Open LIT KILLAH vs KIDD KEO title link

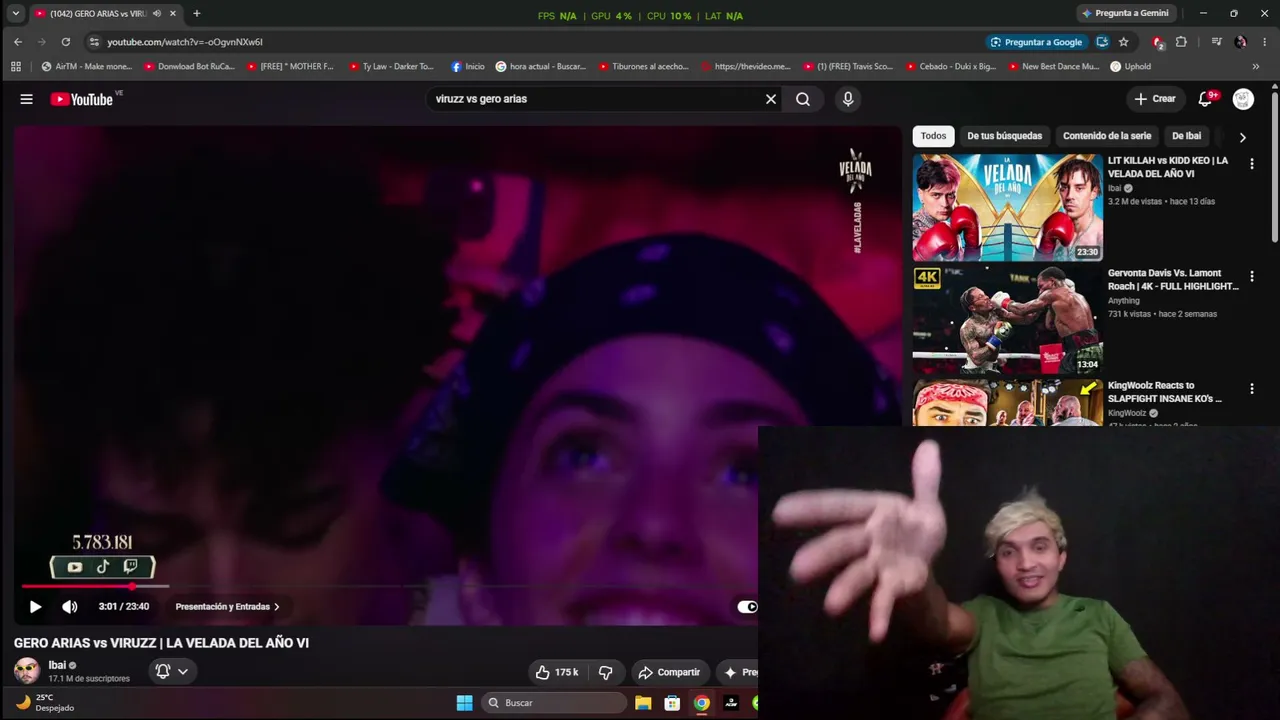[1168, 167]
